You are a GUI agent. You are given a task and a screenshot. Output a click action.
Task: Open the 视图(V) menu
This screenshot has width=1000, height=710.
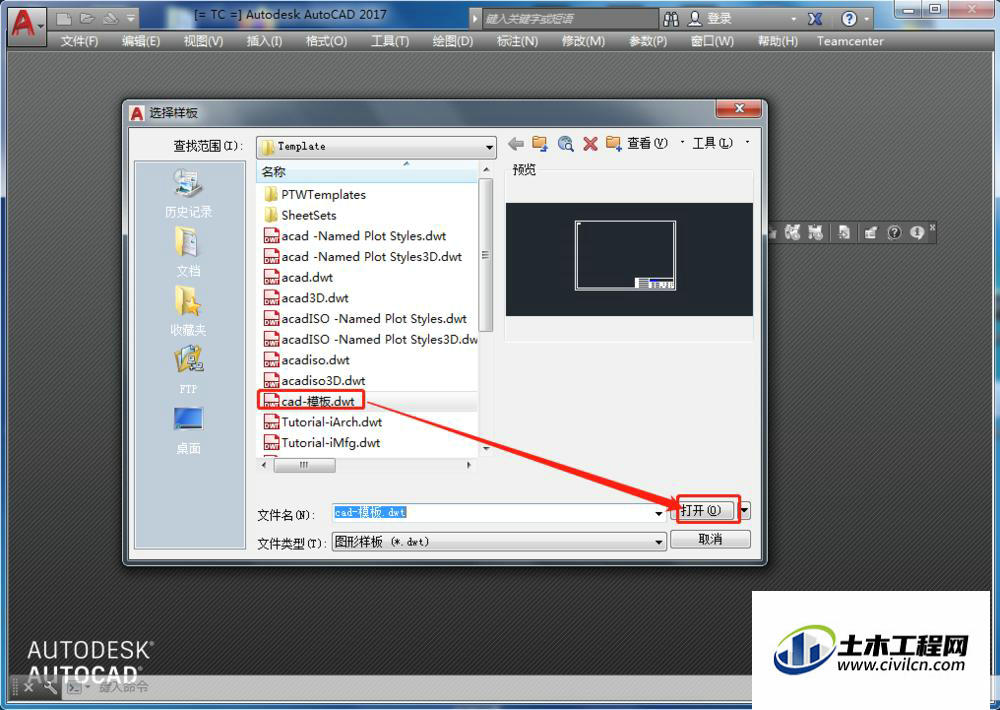[x=203, y=41]
